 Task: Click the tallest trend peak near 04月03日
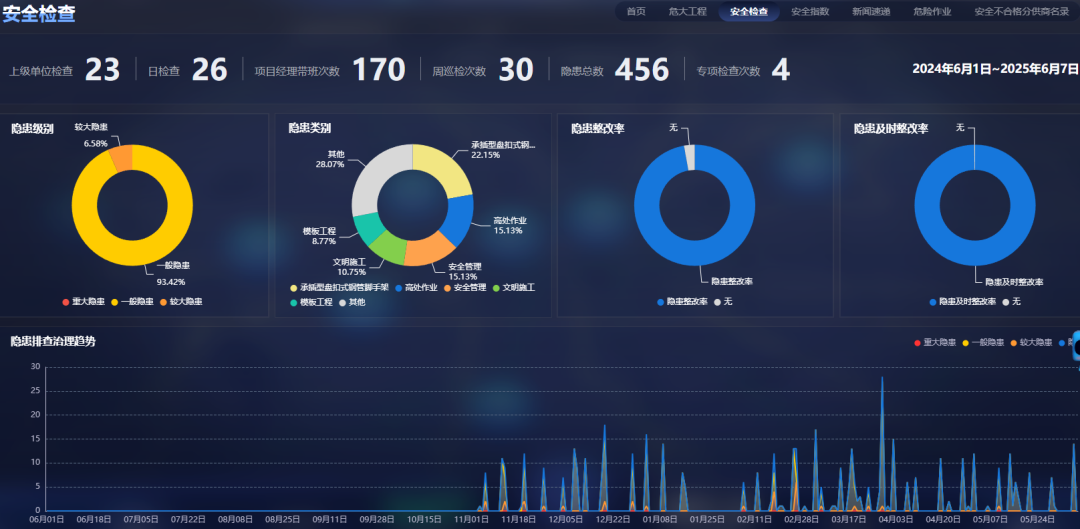point(882,382)
